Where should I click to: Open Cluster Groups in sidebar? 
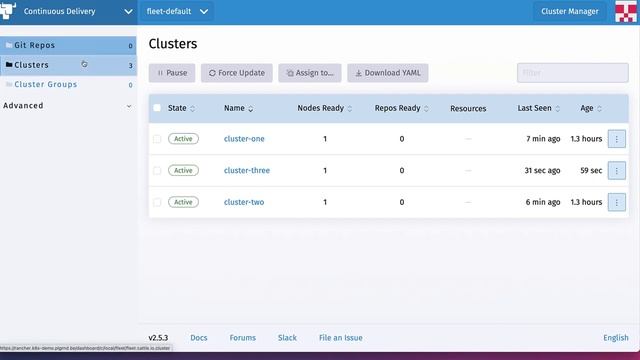click(x=68, y=84)
